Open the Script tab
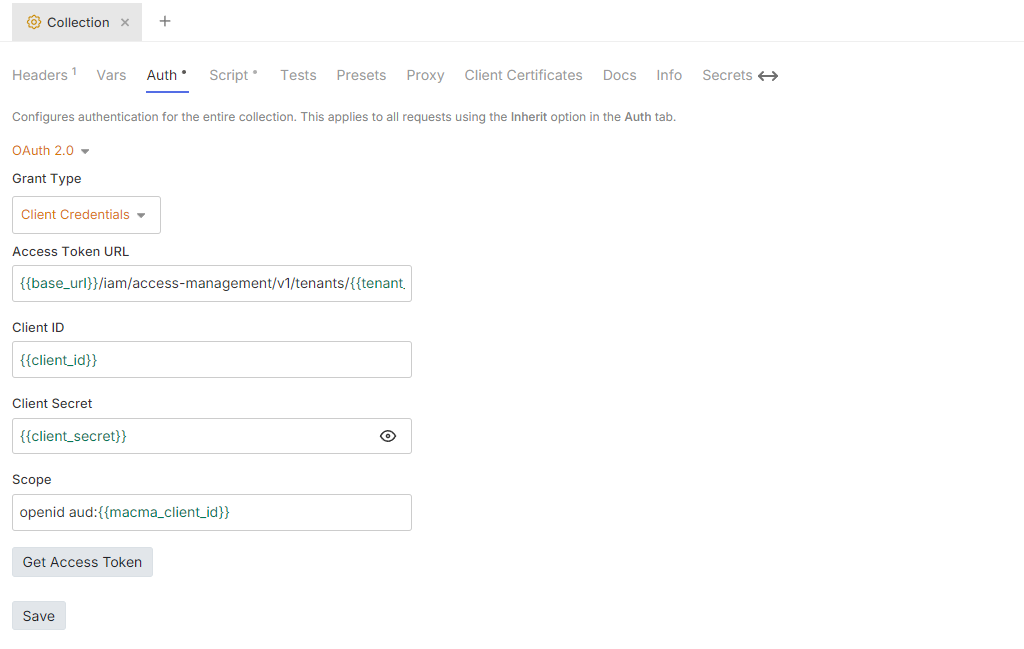This screenshot has width=1024, height=649. (230, 75)
